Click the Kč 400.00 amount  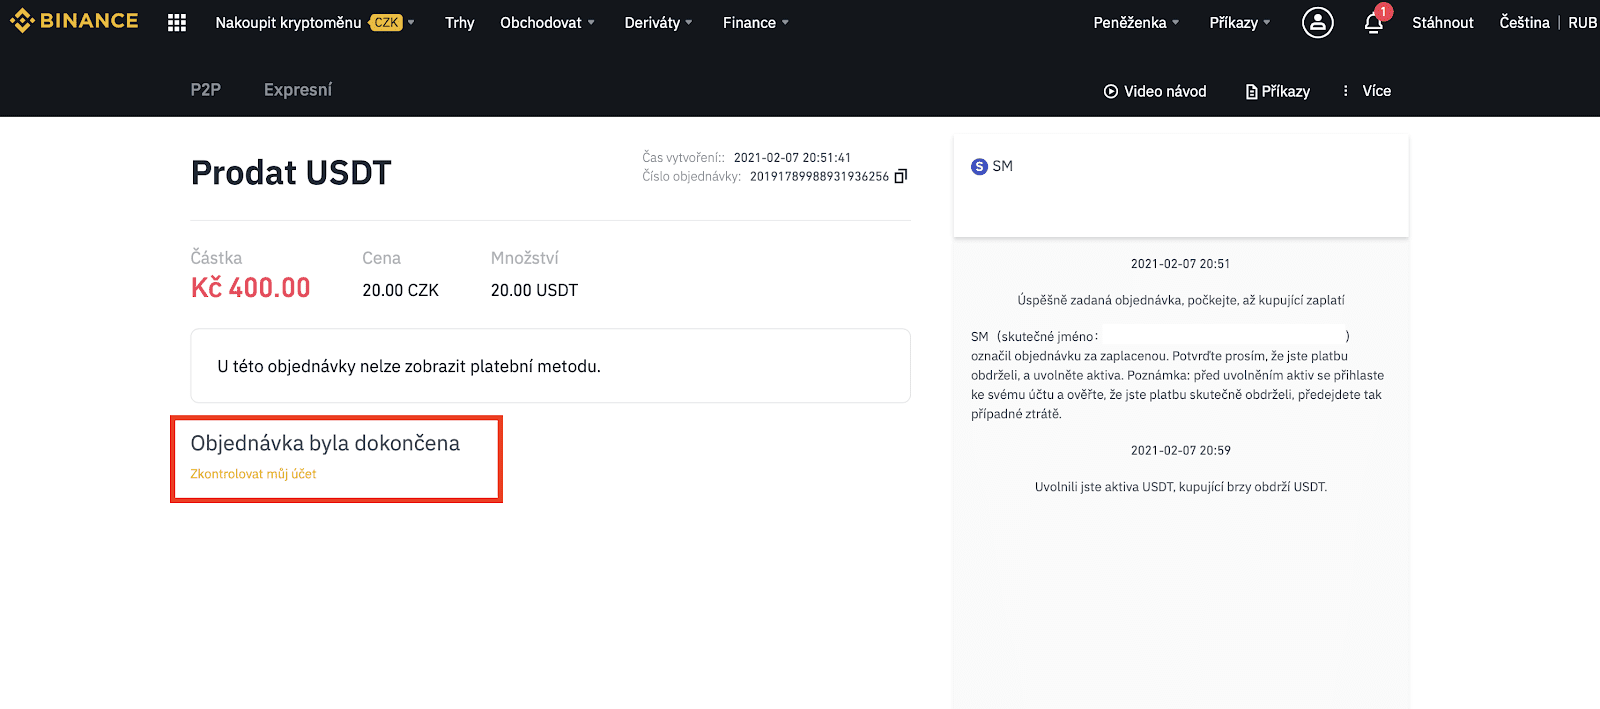(250, 288)
